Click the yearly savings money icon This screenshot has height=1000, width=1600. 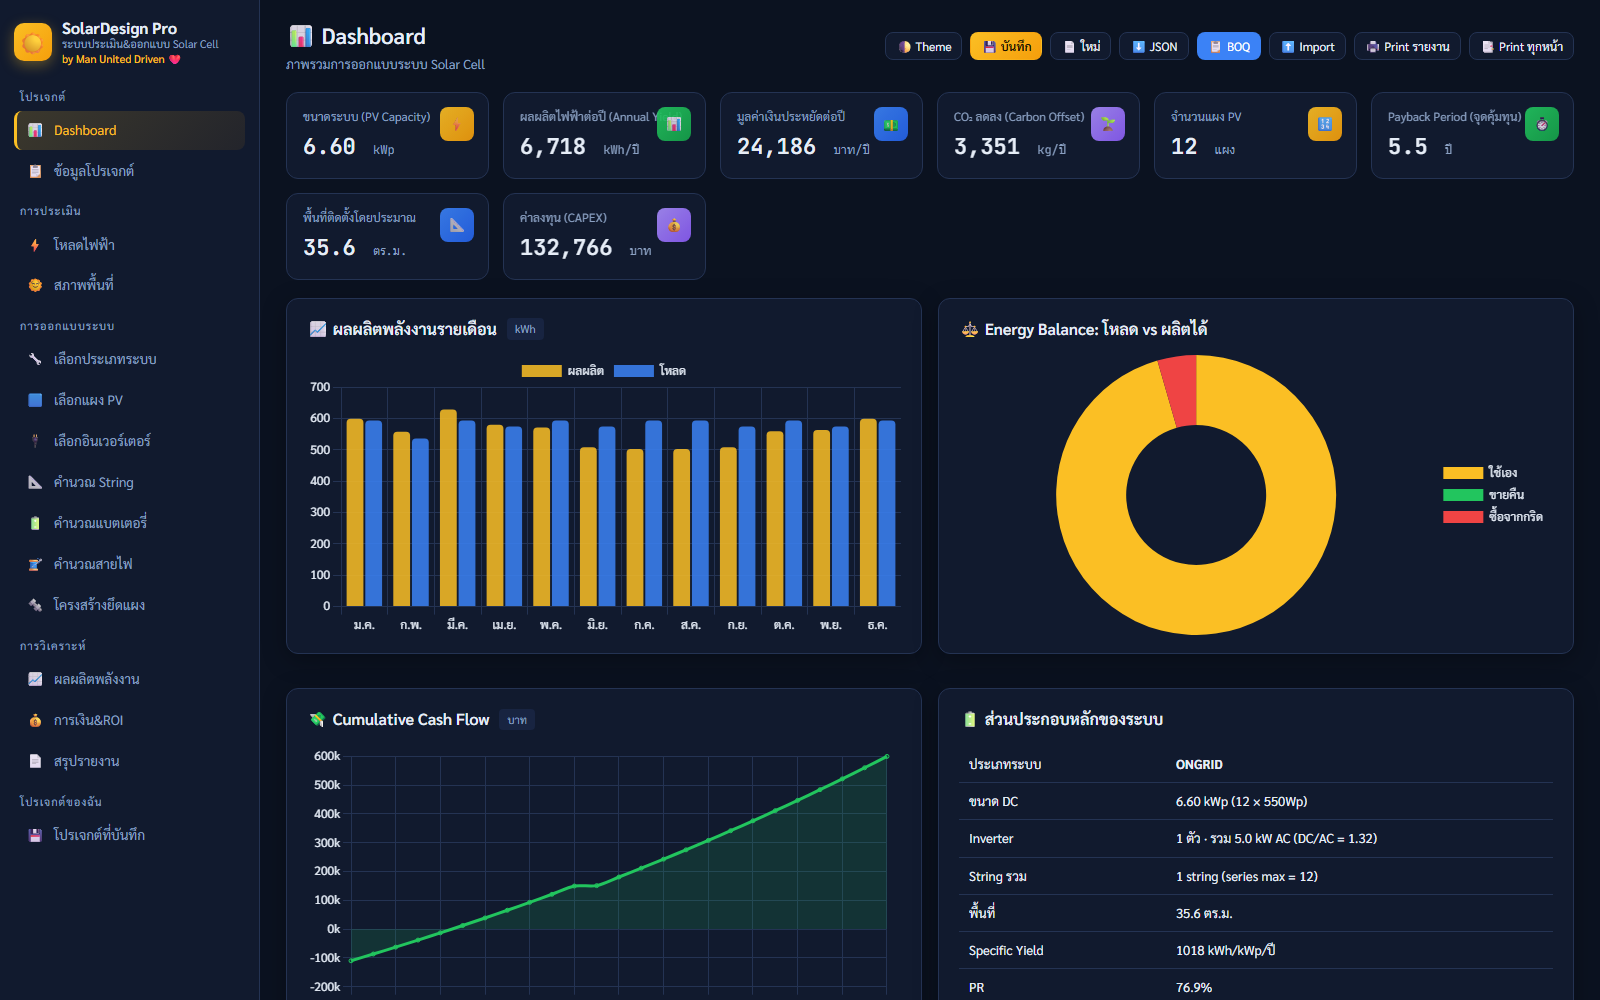coord(891,124)
